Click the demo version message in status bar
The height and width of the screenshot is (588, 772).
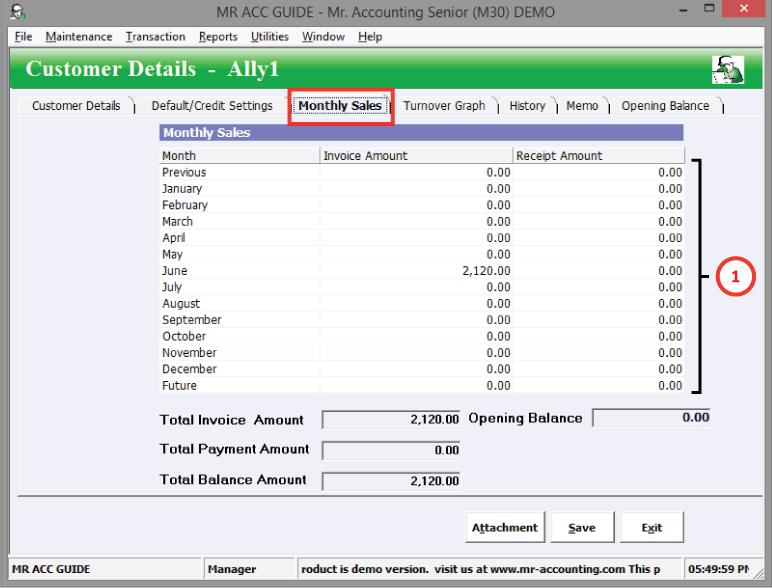[x=489, y=569]
